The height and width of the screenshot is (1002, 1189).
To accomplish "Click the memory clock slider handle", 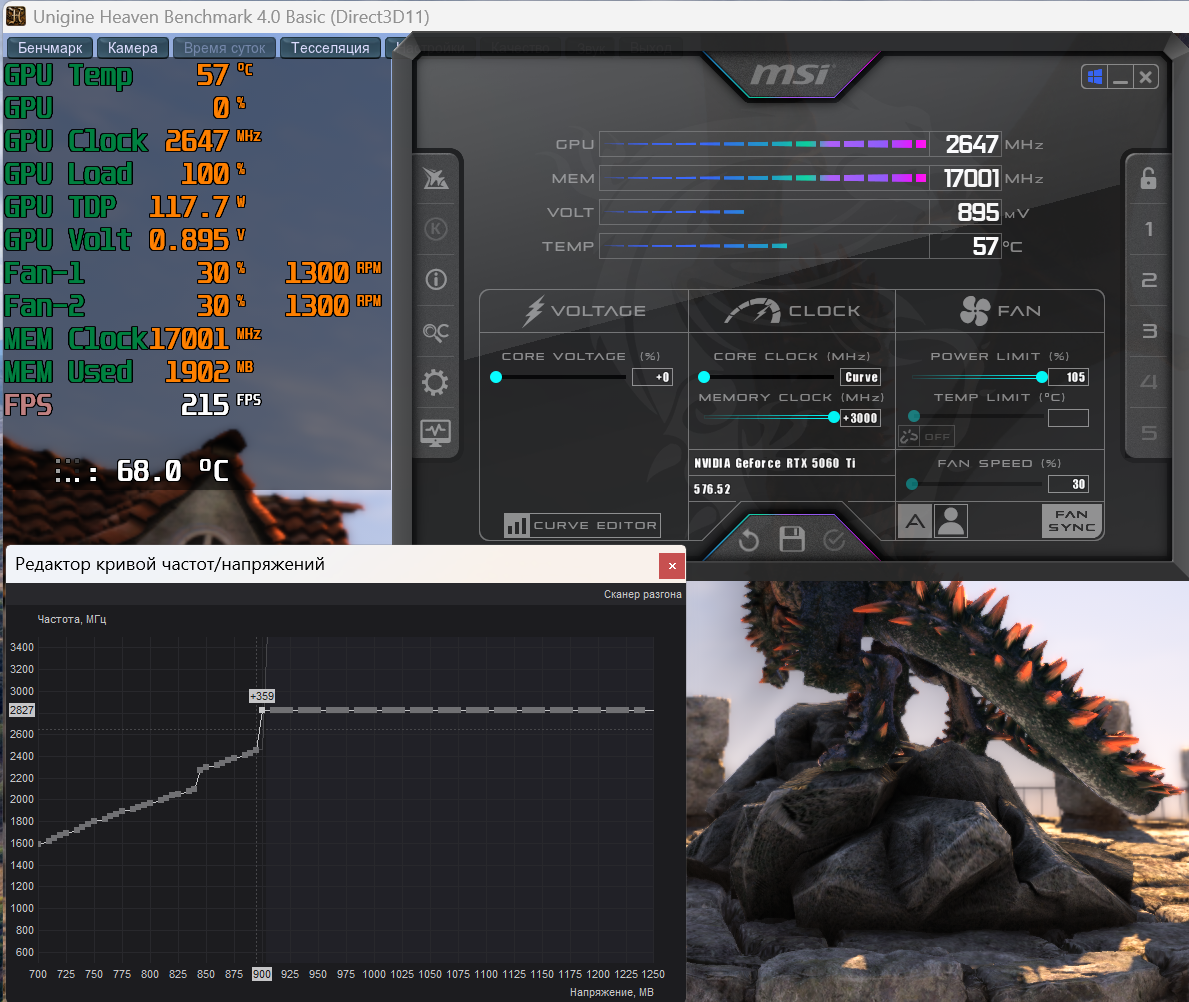I will [x=834, y=417].
